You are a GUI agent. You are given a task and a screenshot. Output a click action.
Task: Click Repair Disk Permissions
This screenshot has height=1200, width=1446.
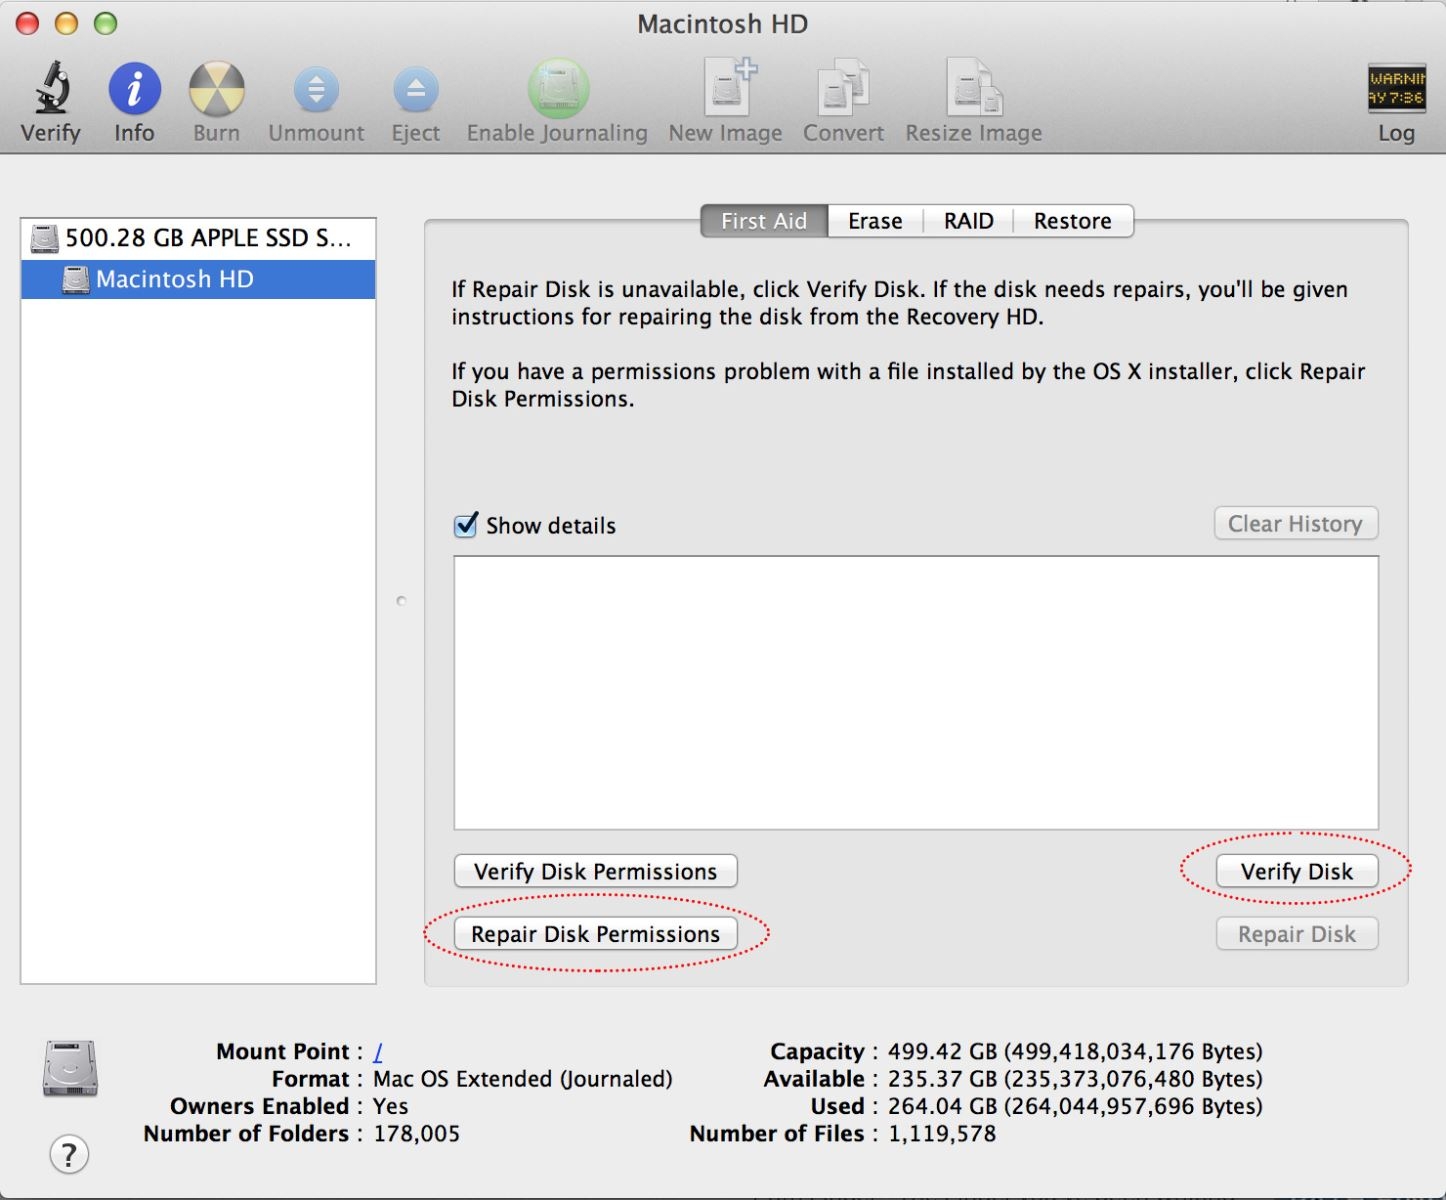[x=595, y=933]
